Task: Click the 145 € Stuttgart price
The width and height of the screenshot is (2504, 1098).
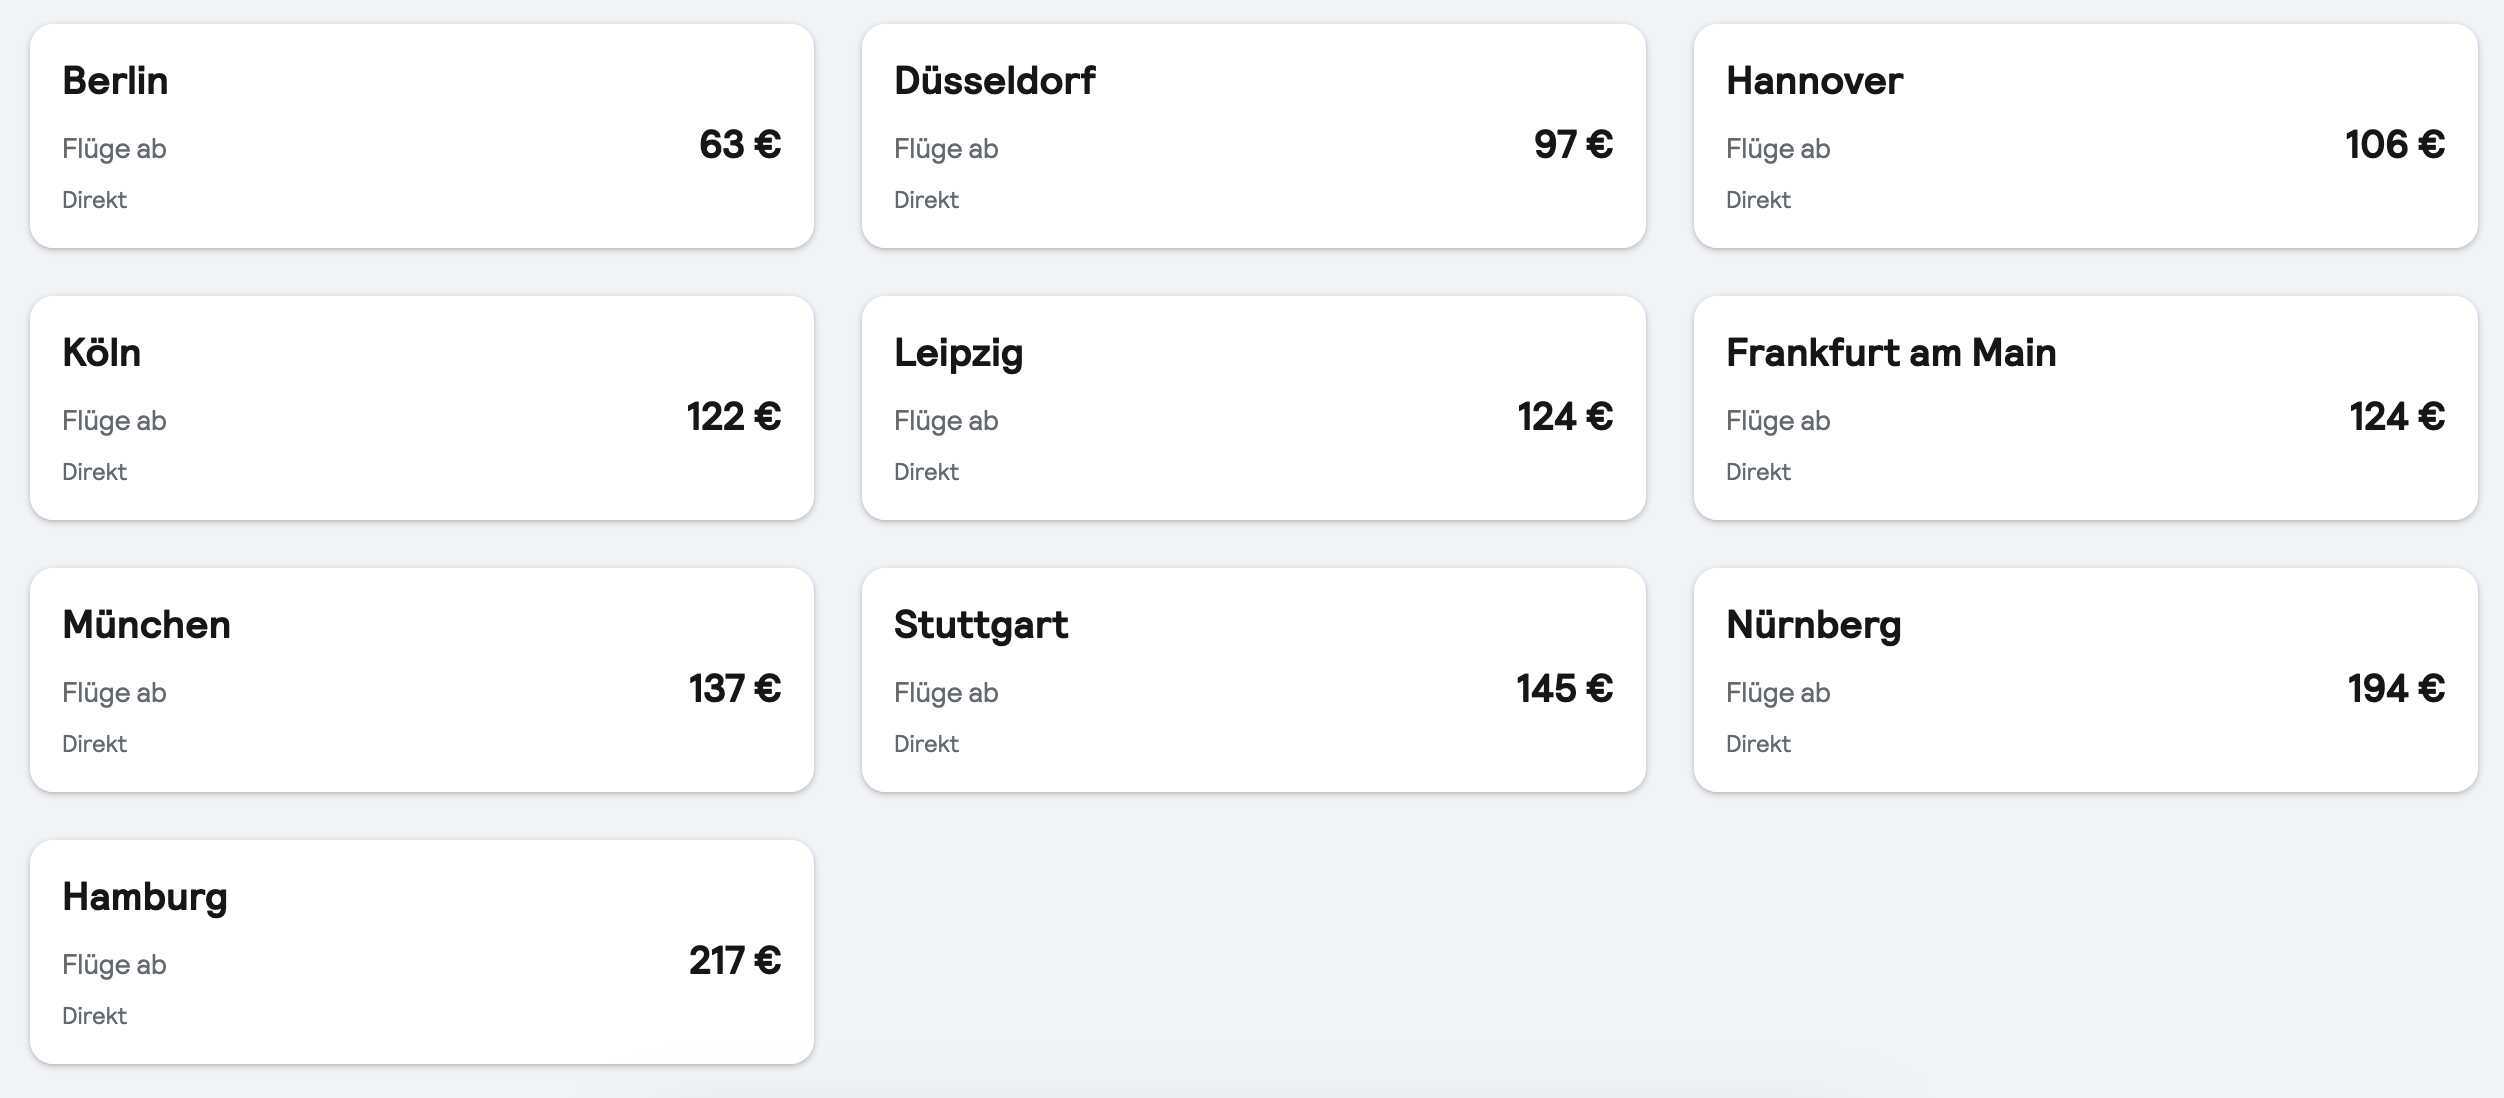Action: (1564, 689)
